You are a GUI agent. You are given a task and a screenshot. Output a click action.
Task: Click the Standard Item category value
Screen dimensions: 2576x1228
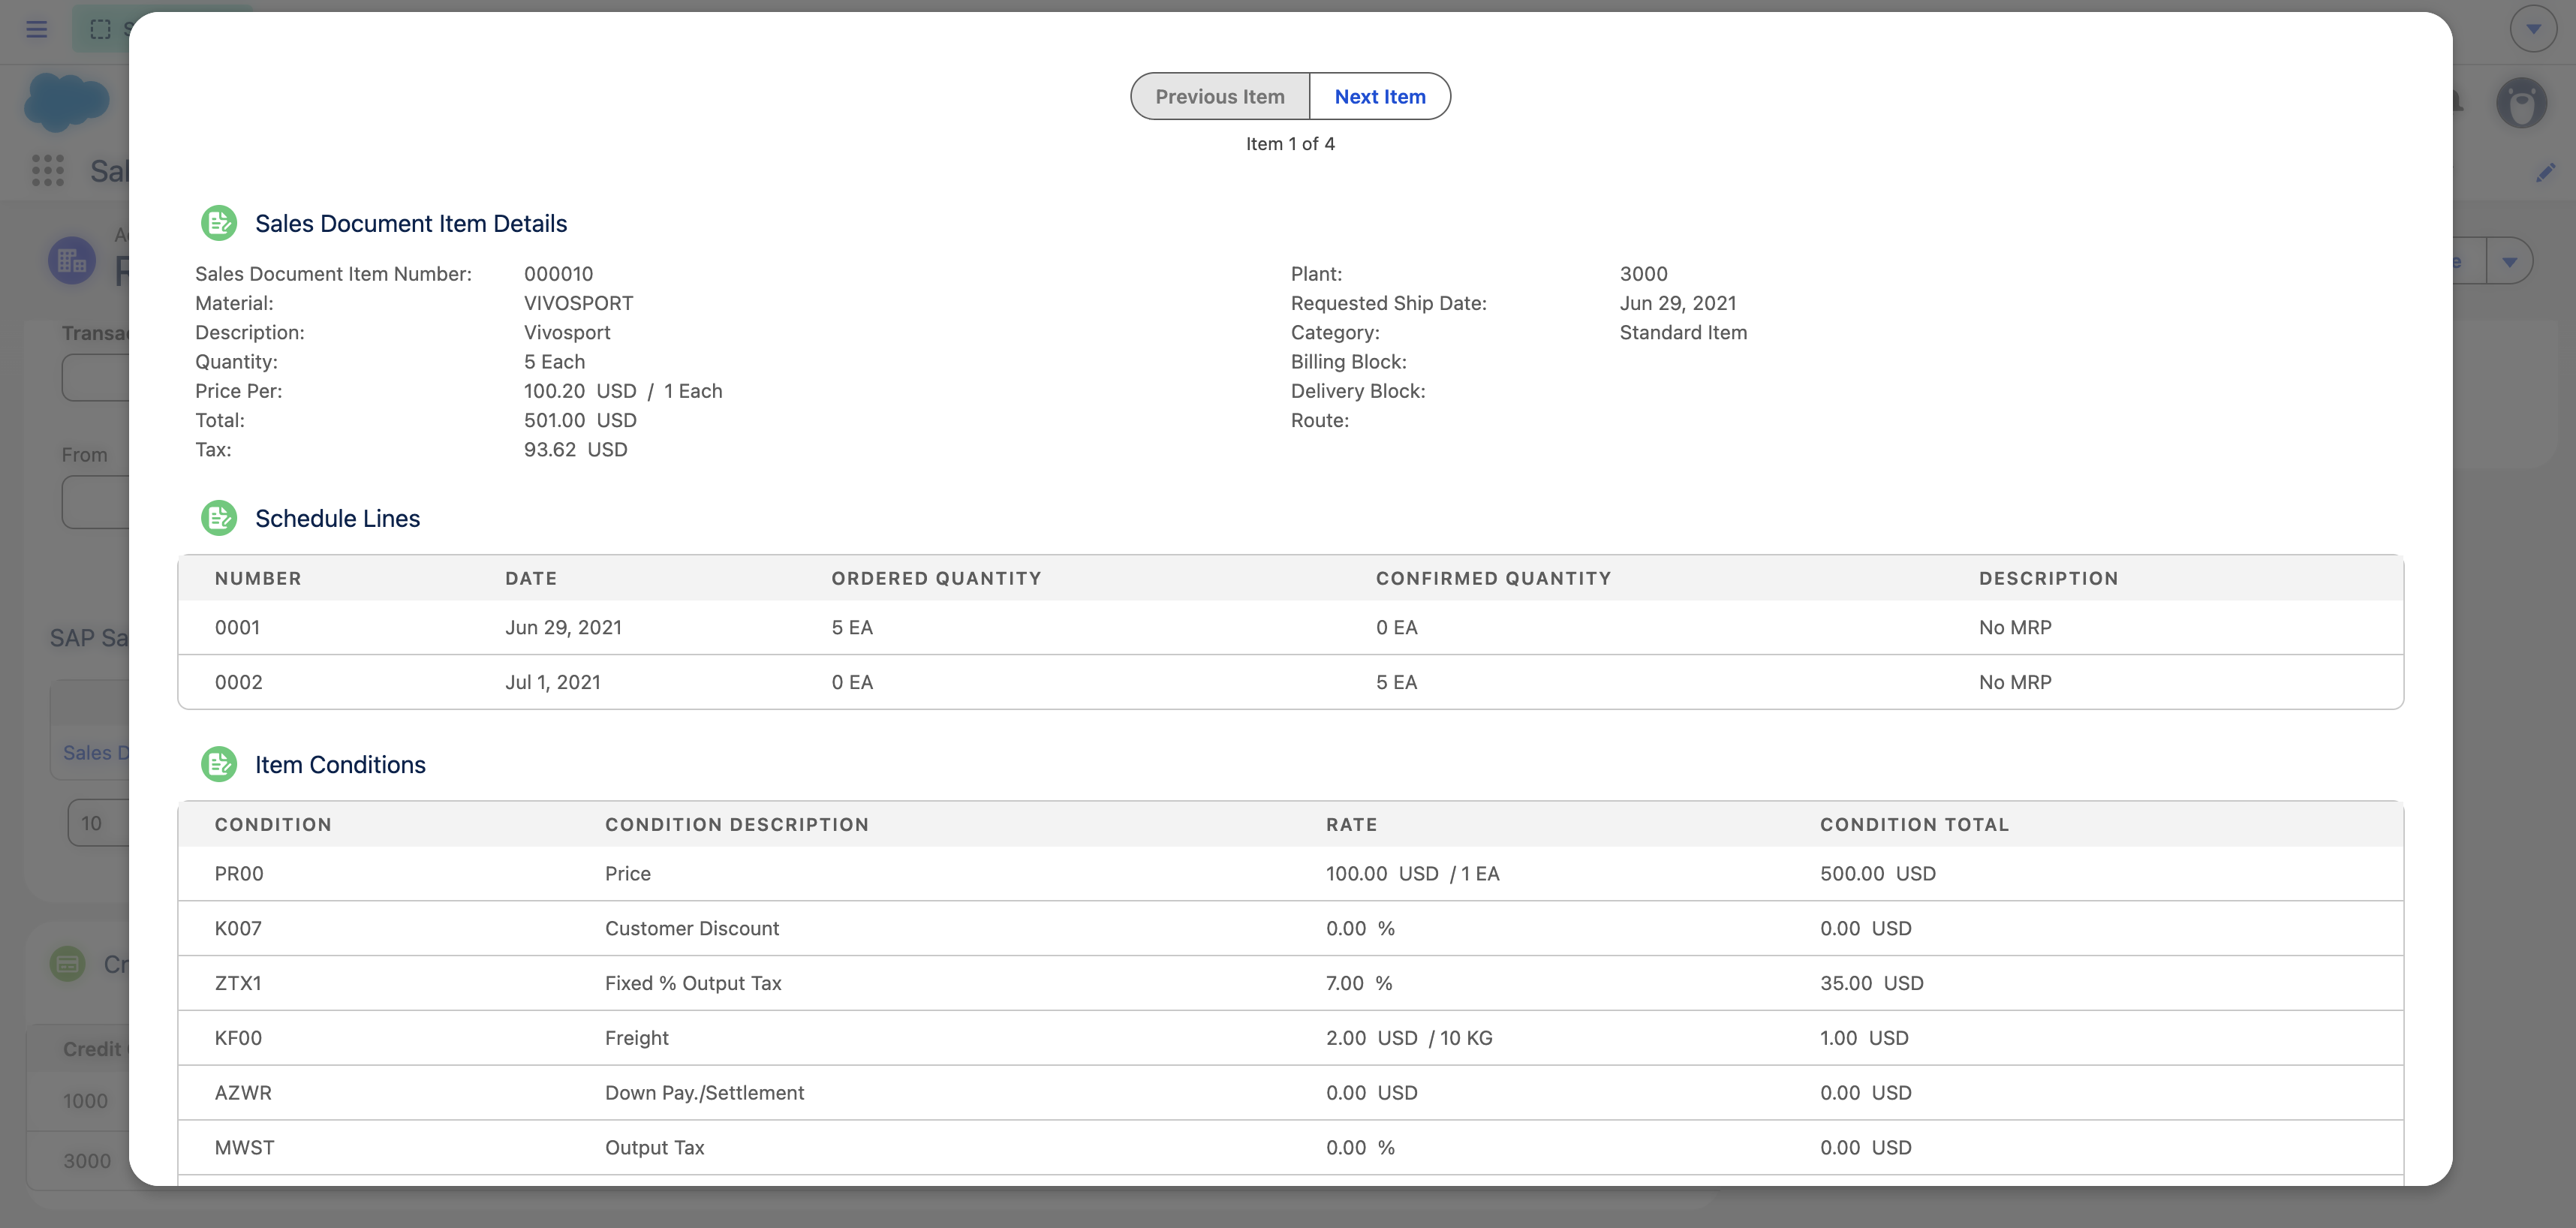tap(1684, 332)
